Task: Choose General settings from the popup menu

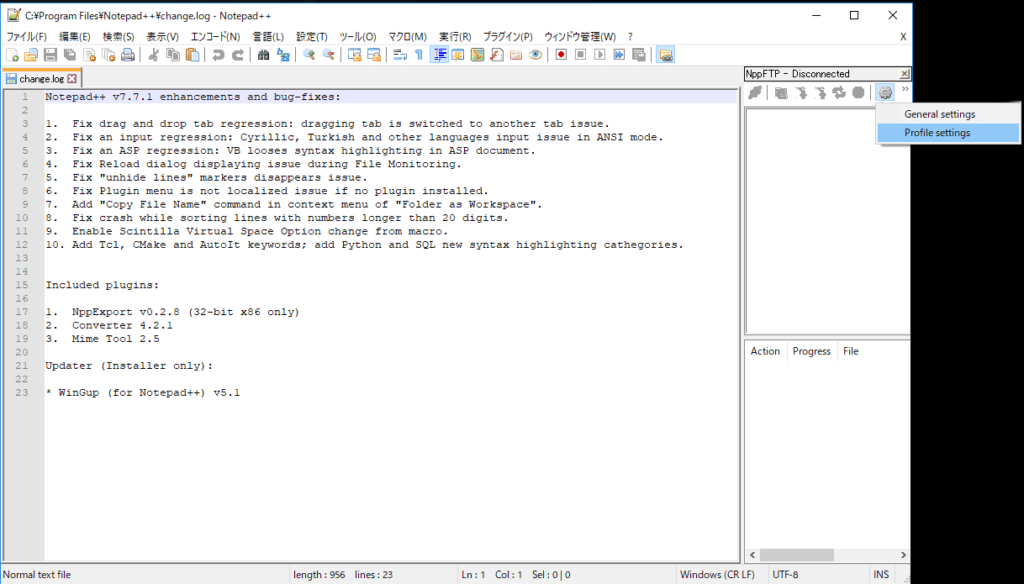Action: pyautogui.click(x=948, y=114)
